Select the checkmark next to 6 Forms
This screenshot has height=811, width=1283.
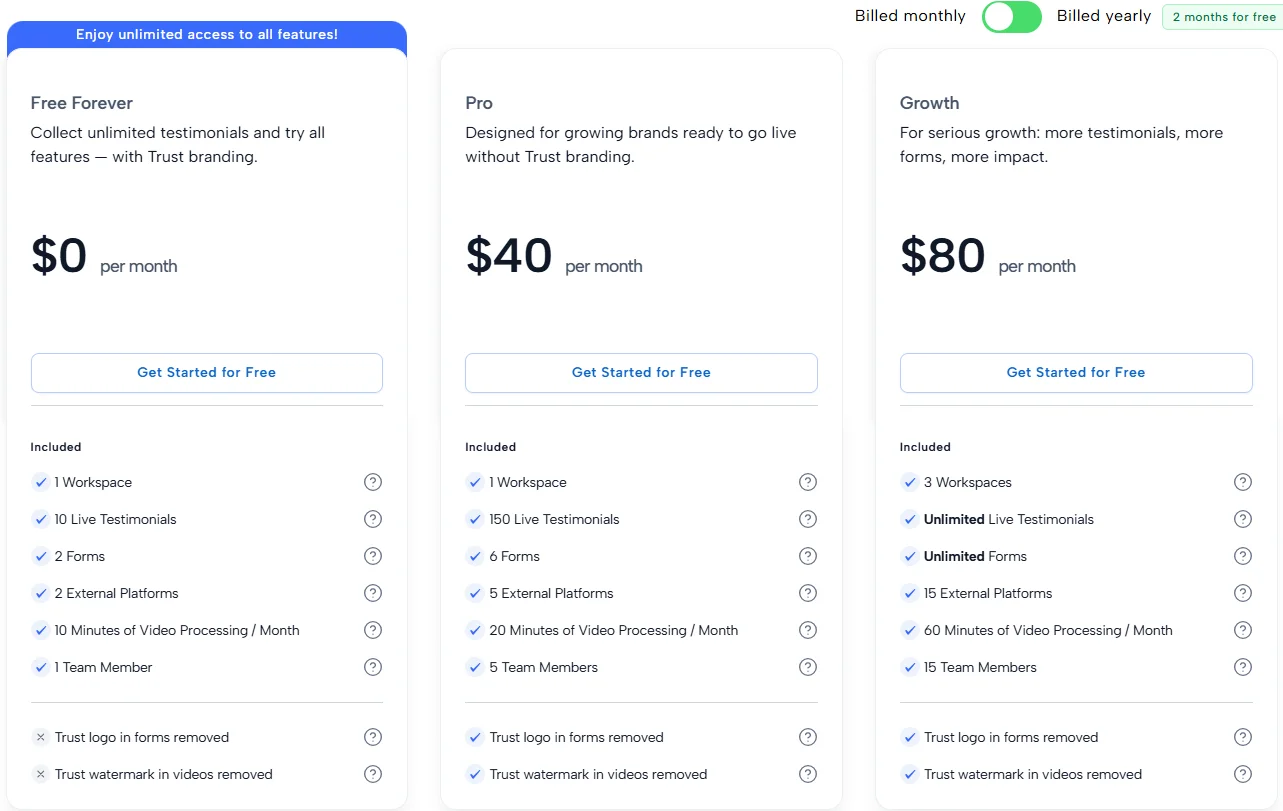coord(475,556)
